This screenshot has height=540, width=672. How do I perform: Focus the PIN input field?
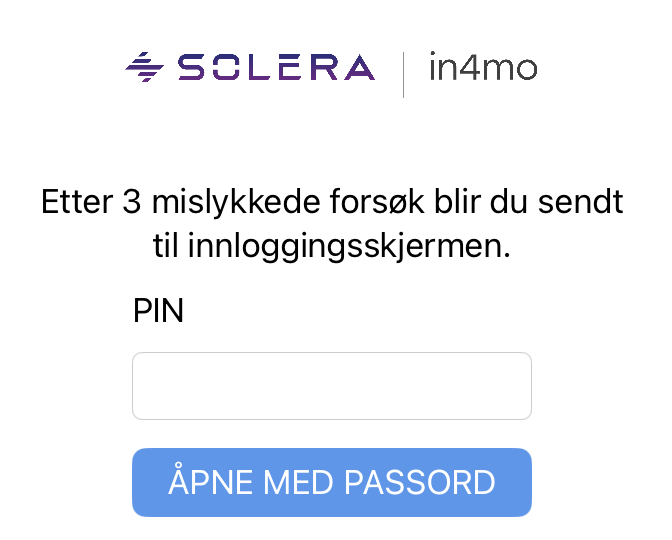[x=331, y=386]
